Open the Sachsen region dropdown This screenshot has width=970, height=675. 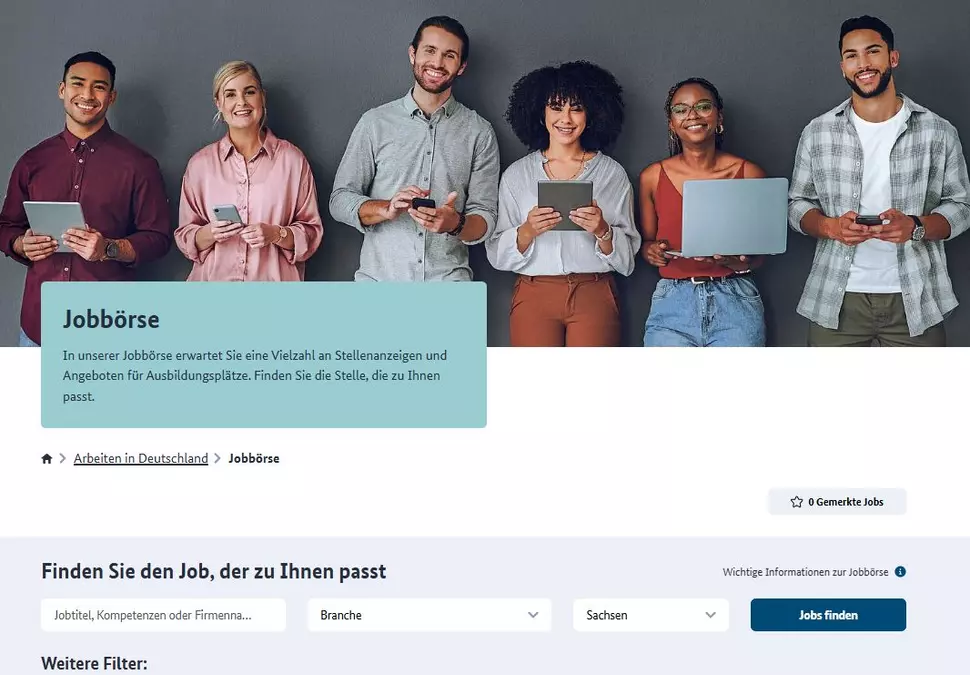point(651,615)
